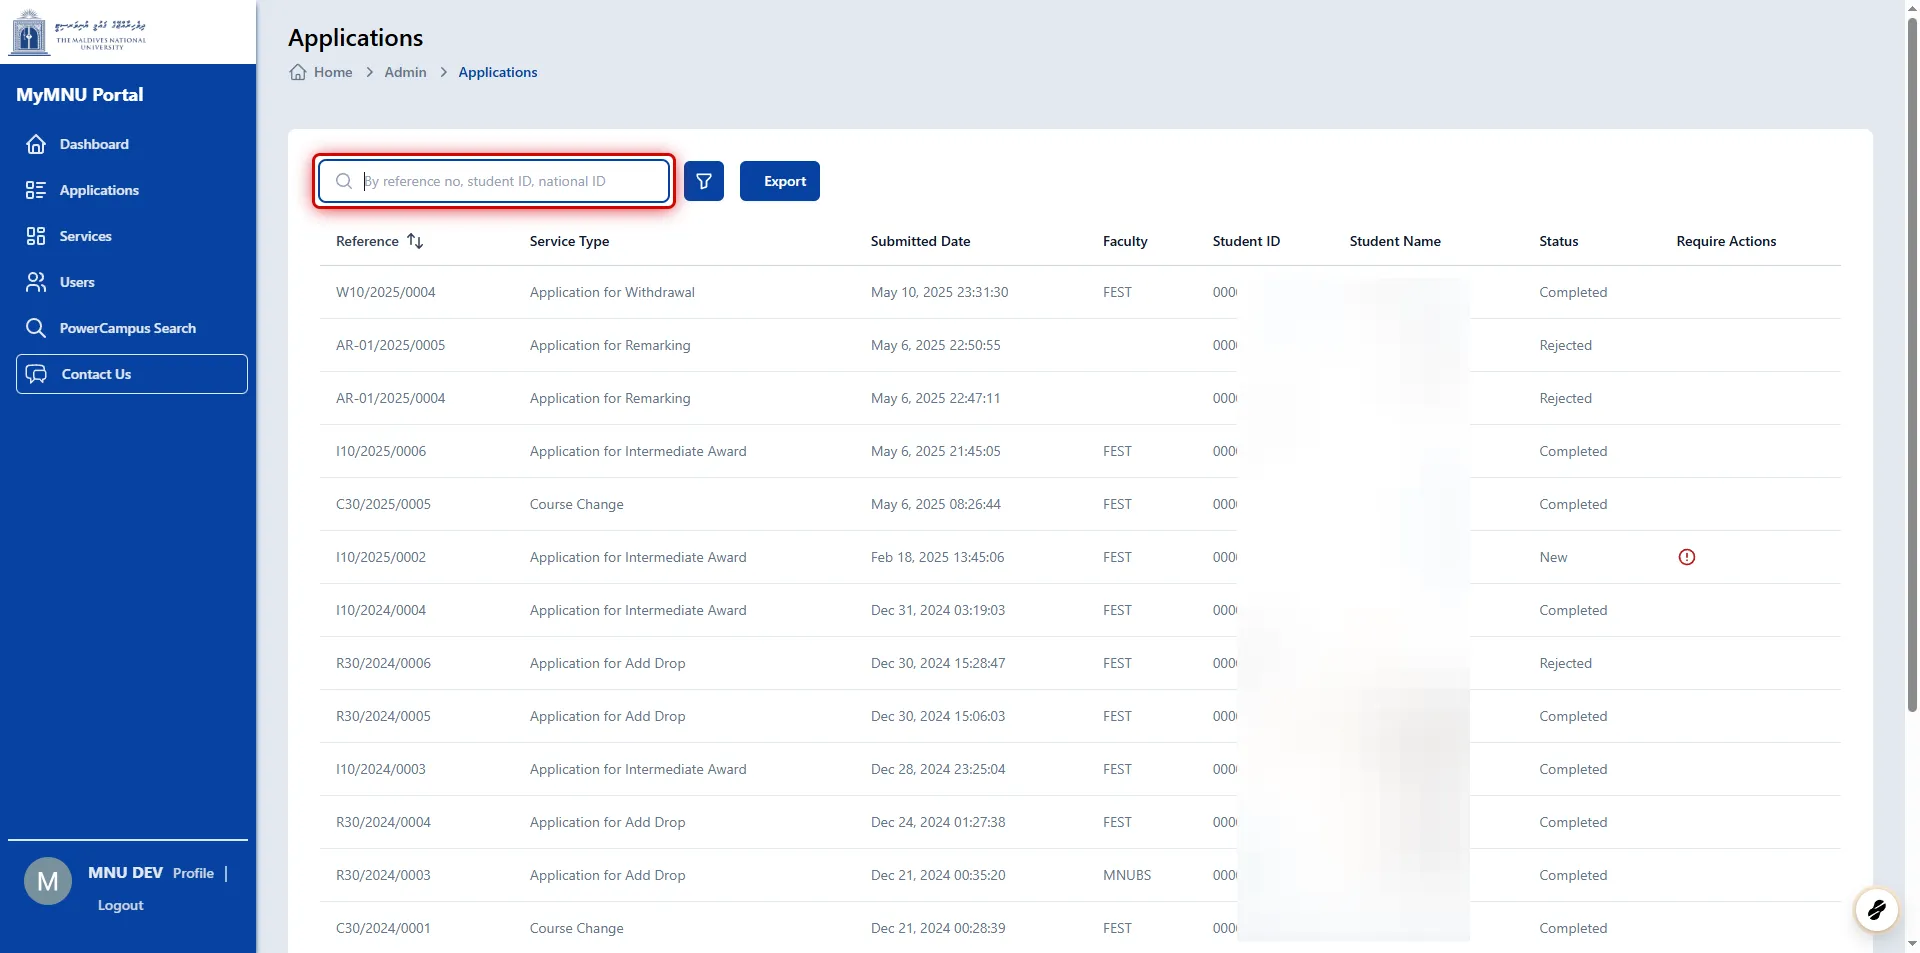The height and width of the screenshot is (953, 1920).
Task: Click the Status column header
Action: (x=1558, y=241)
